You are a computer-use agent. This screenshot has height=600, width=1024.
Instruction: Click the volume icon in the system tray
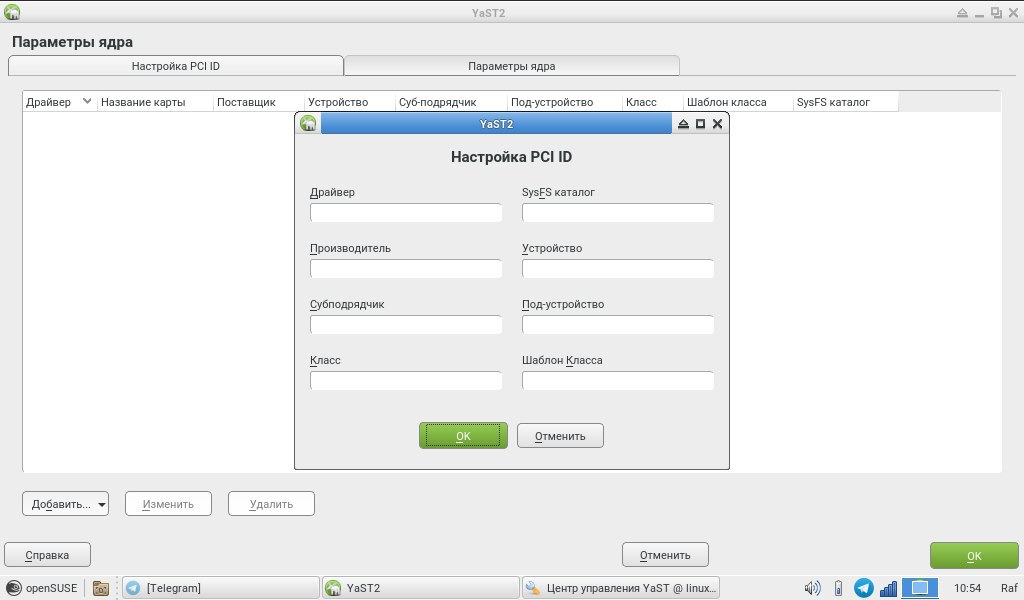click(x=812, y=588)
